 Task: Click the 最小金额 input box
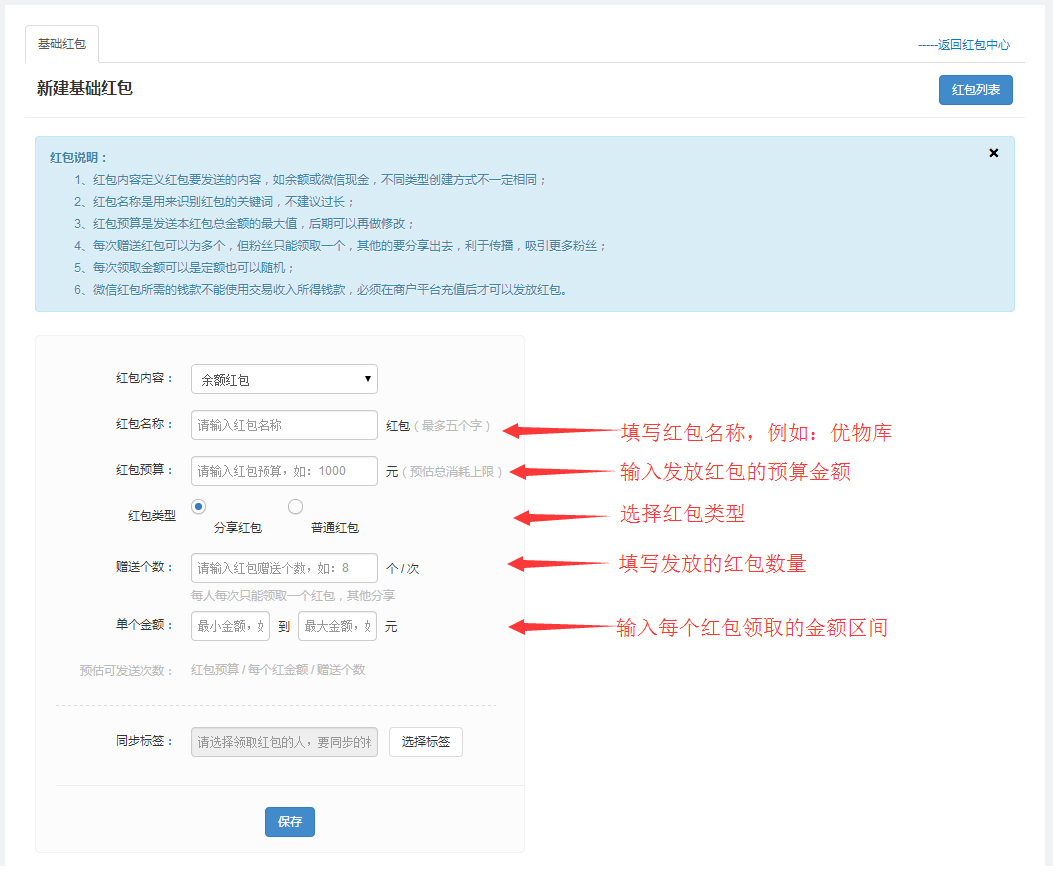click(x=230, y=626)
